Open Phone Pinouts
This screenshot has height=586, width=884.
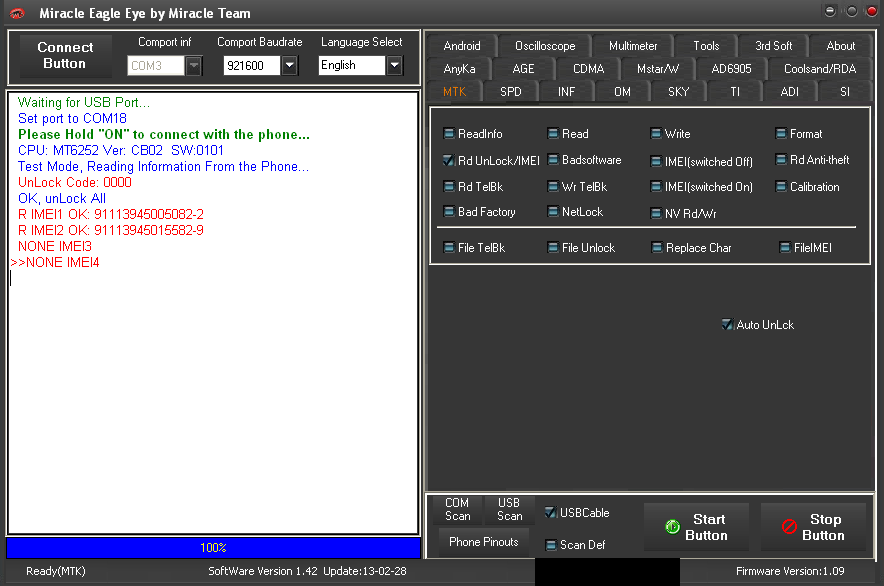pos(484,542)
